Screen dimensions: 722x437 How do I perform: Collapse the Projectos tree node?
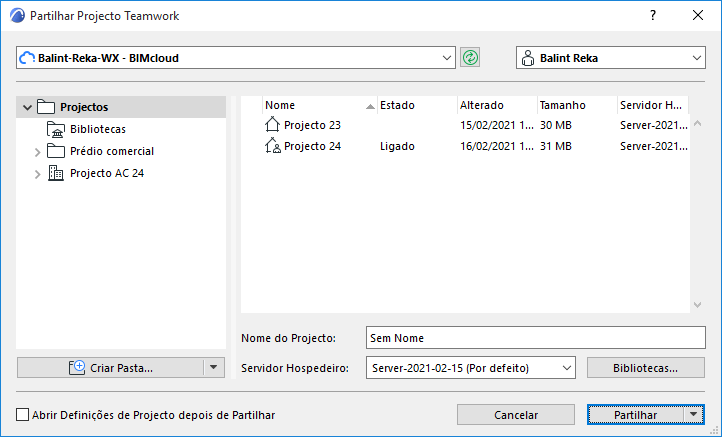coord(27,107)
